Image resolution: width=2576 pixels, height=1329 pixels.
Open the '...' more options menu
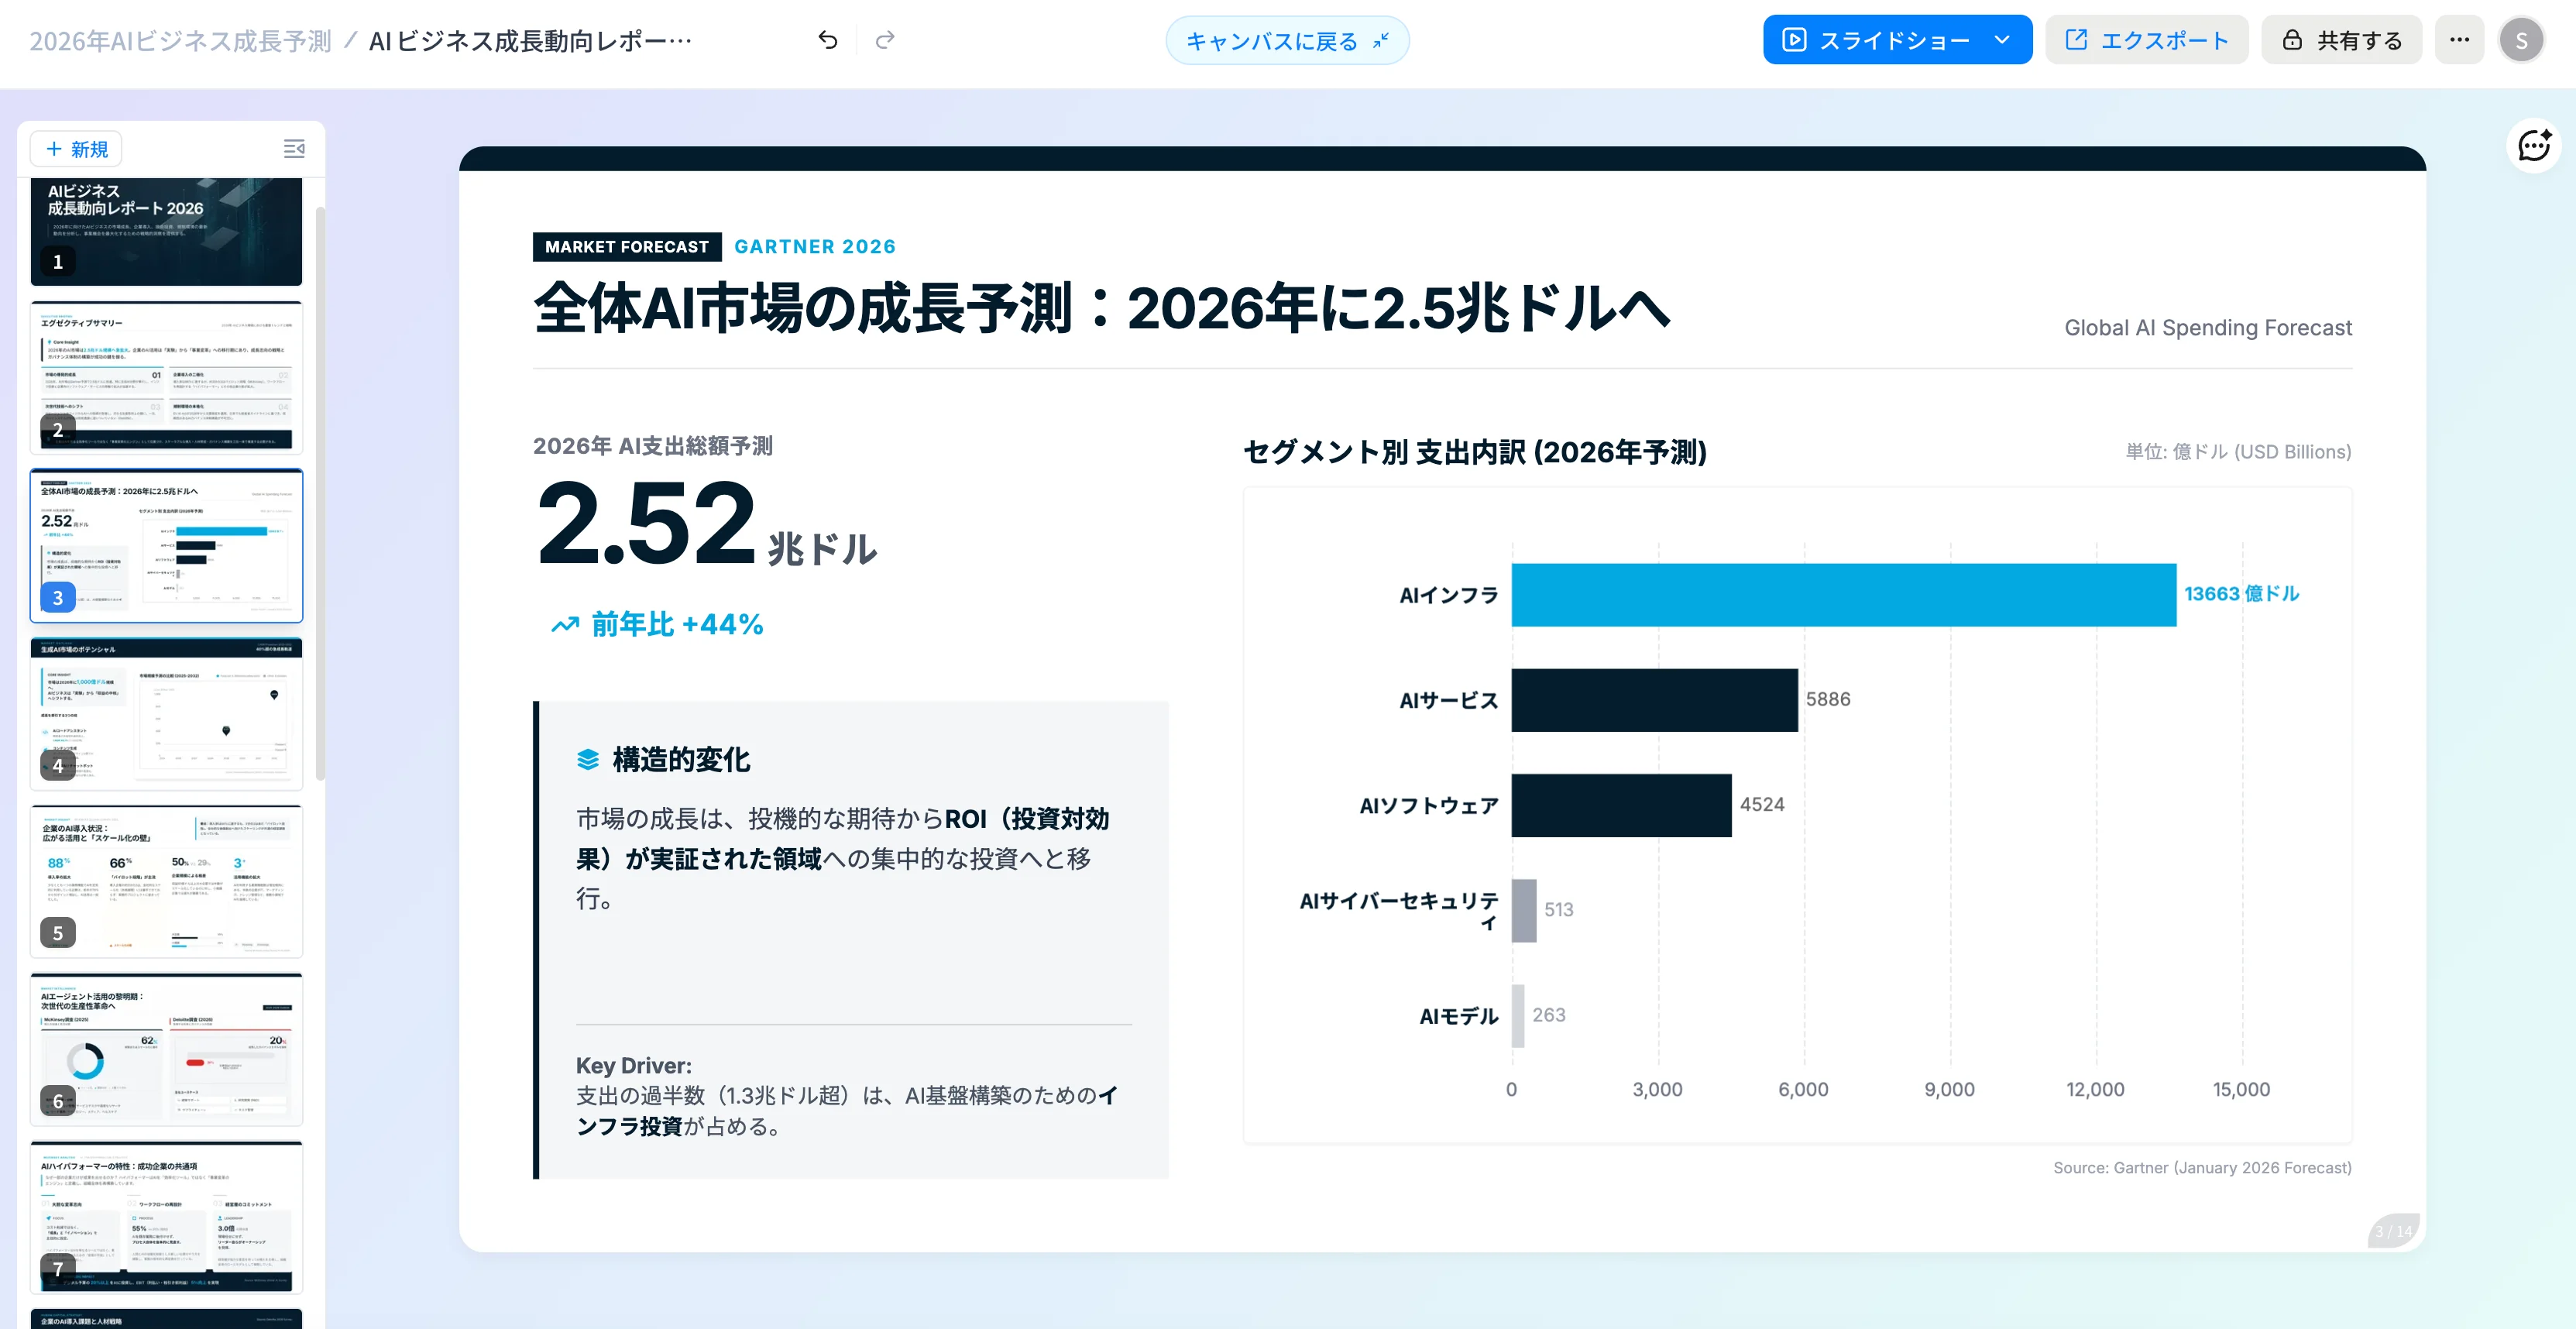pos(2460,40)
